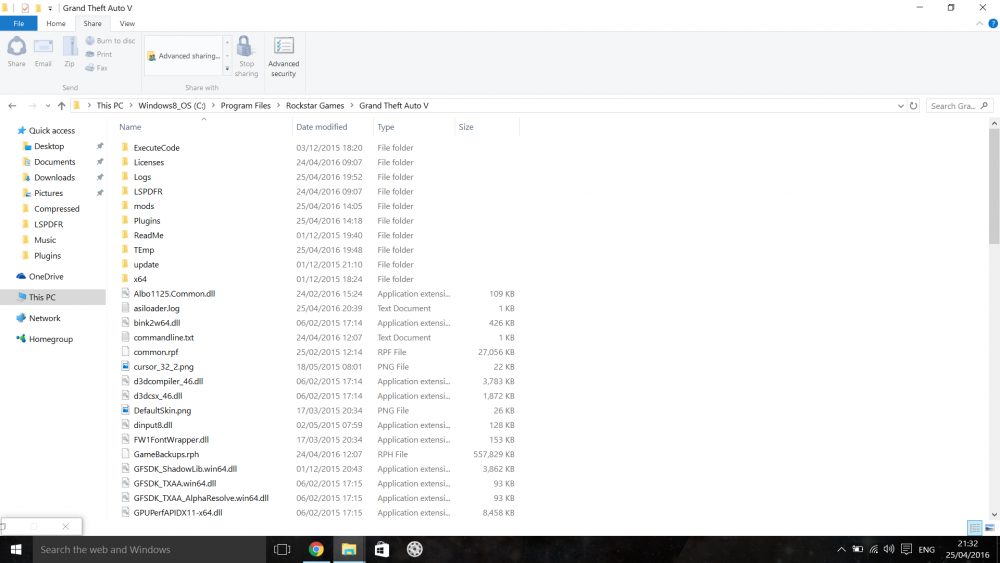Image resolution: width=1000 pixels, height=563 pixels.
Task: Open LSPDFR folder in sidebar
Action: pyautogui.click(x=48, y=224)
